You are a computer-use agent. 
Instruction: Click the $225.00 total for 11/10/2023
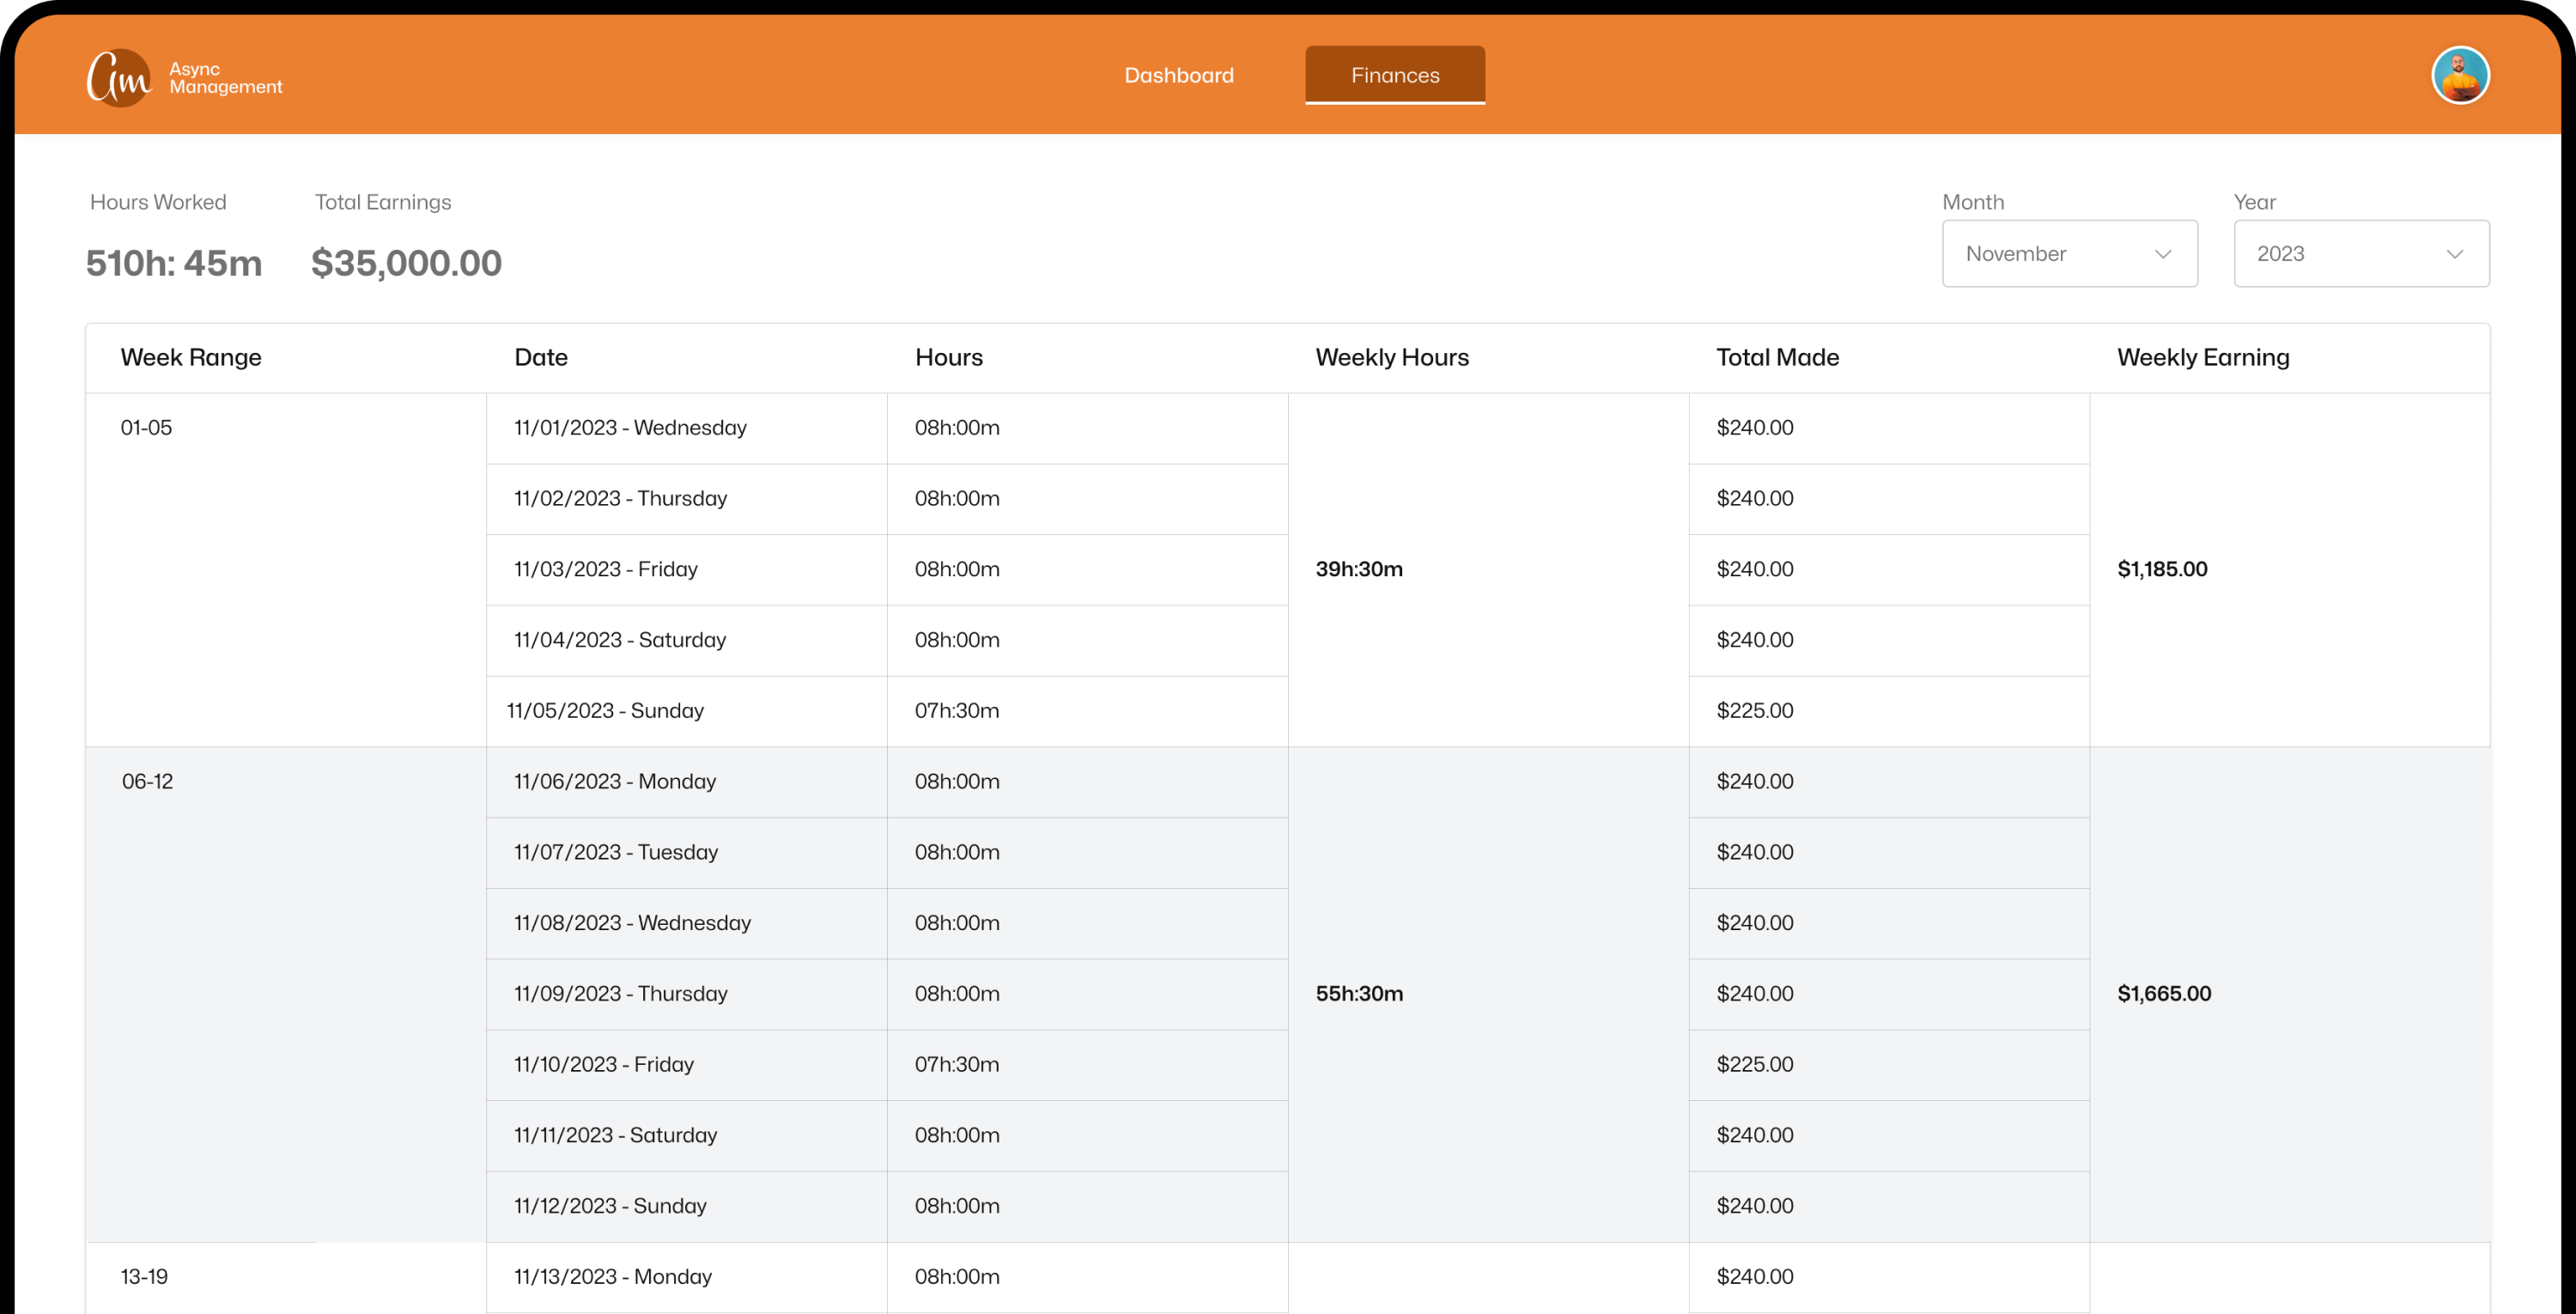[x=1755, y=1065]
